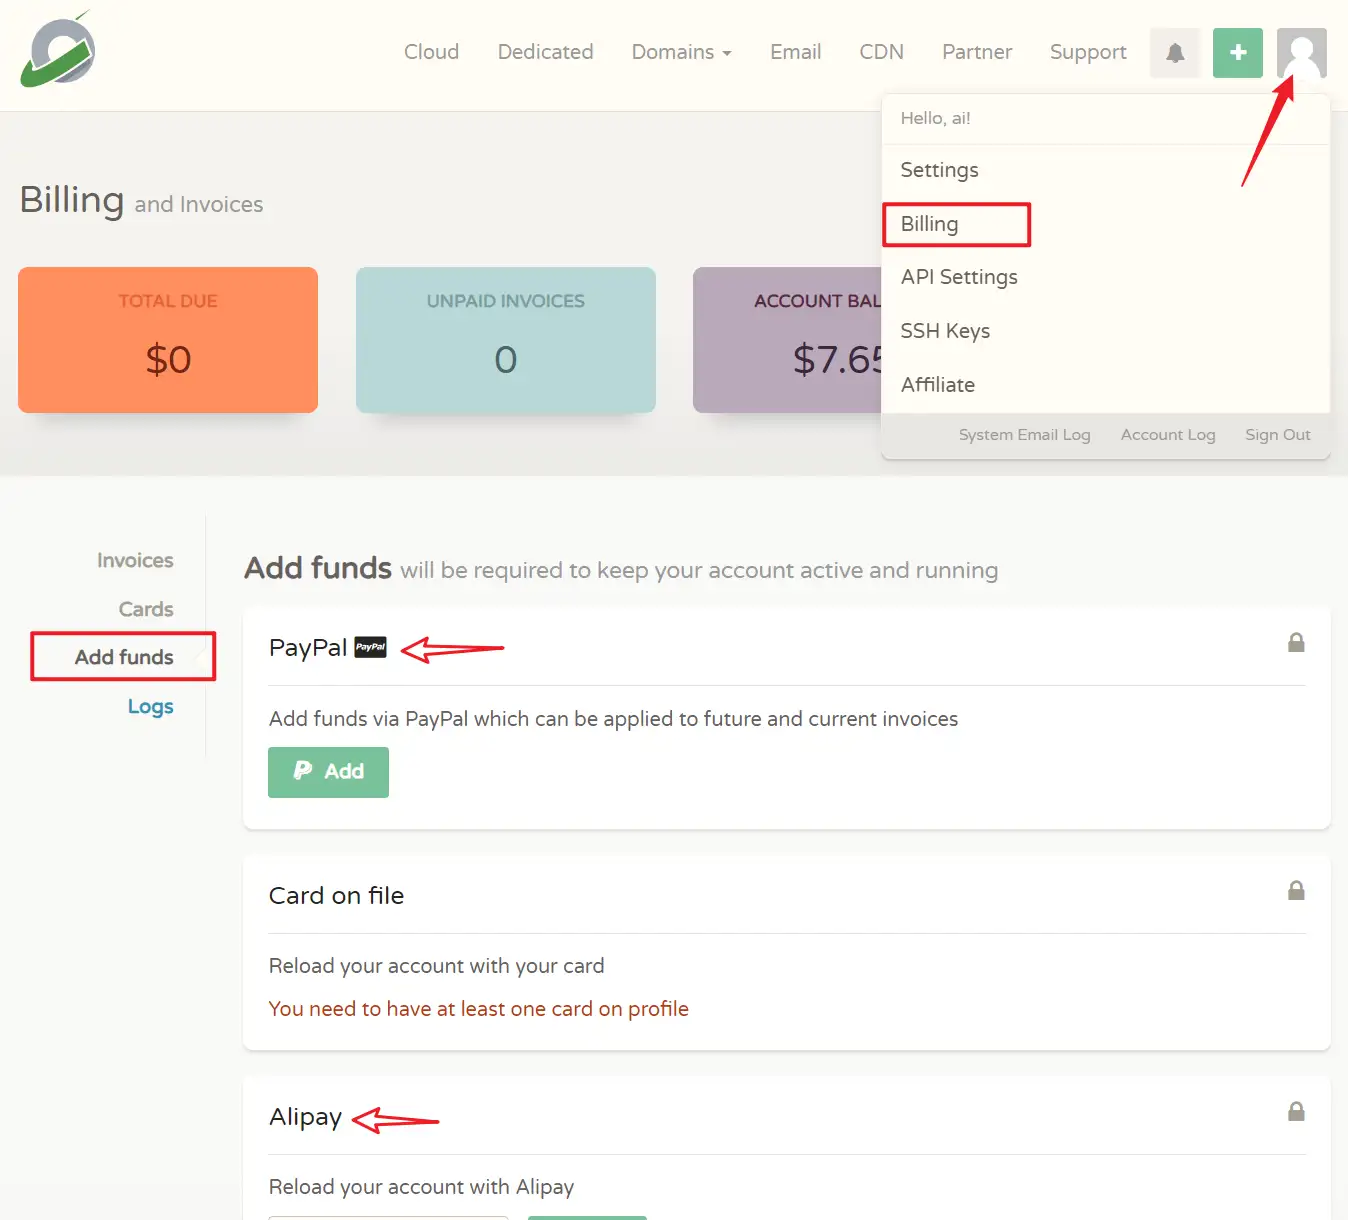
Task: Click the 'Hello, ai!' greeting text
Action: tap(935, 118)
